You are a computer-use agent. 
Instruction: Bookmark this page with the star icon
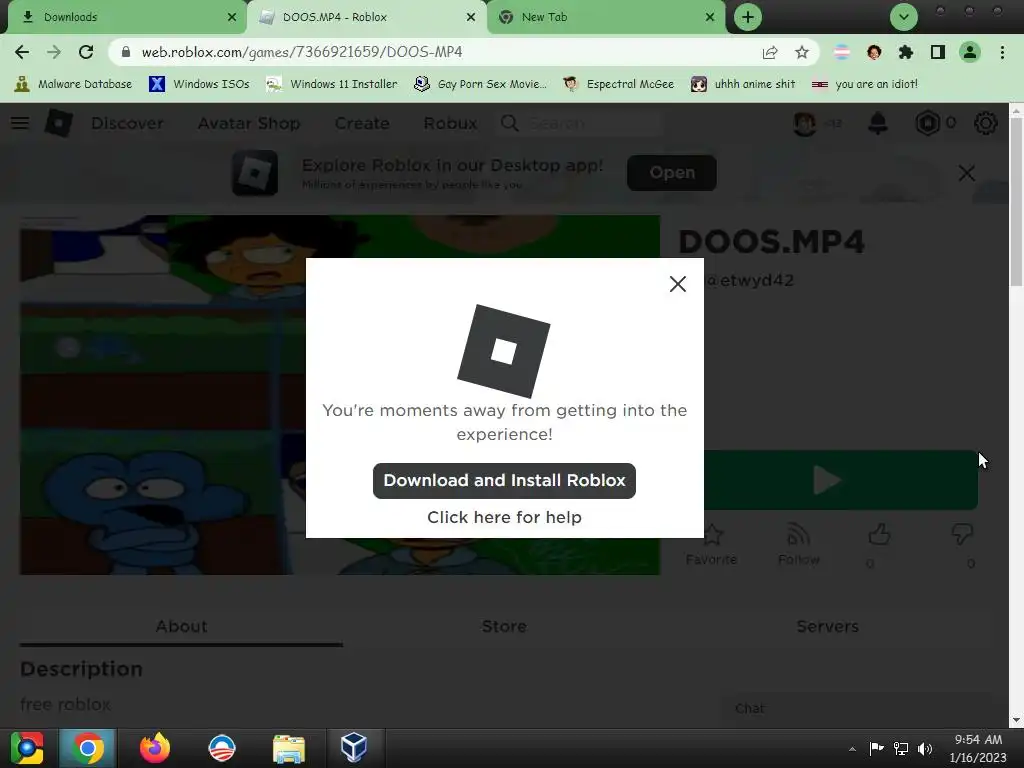click(x=802, y=52)
